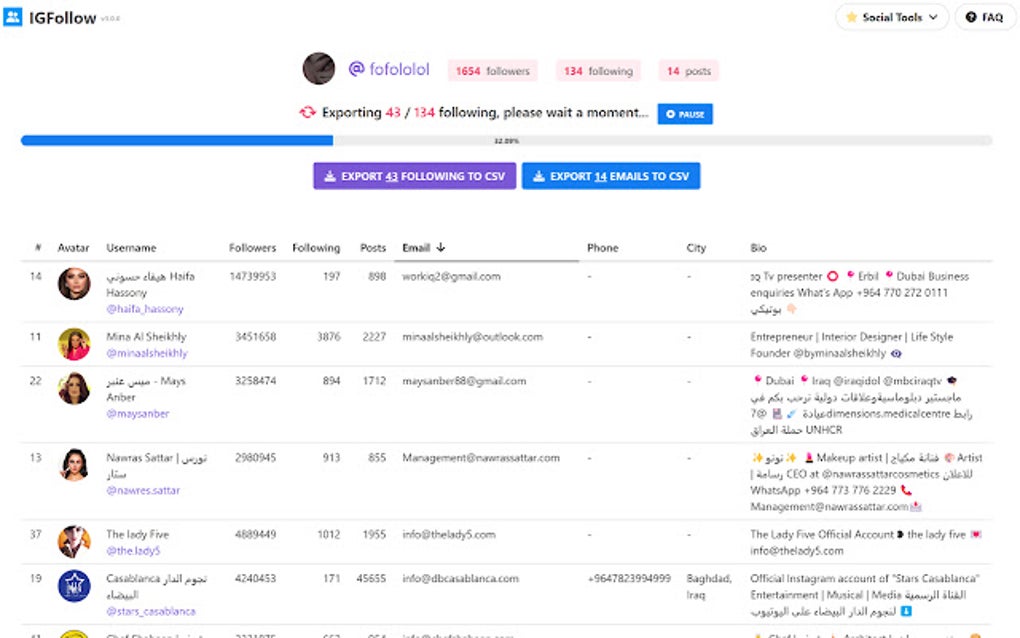
Task: Click the Username column header
Action: click(131, 248)
